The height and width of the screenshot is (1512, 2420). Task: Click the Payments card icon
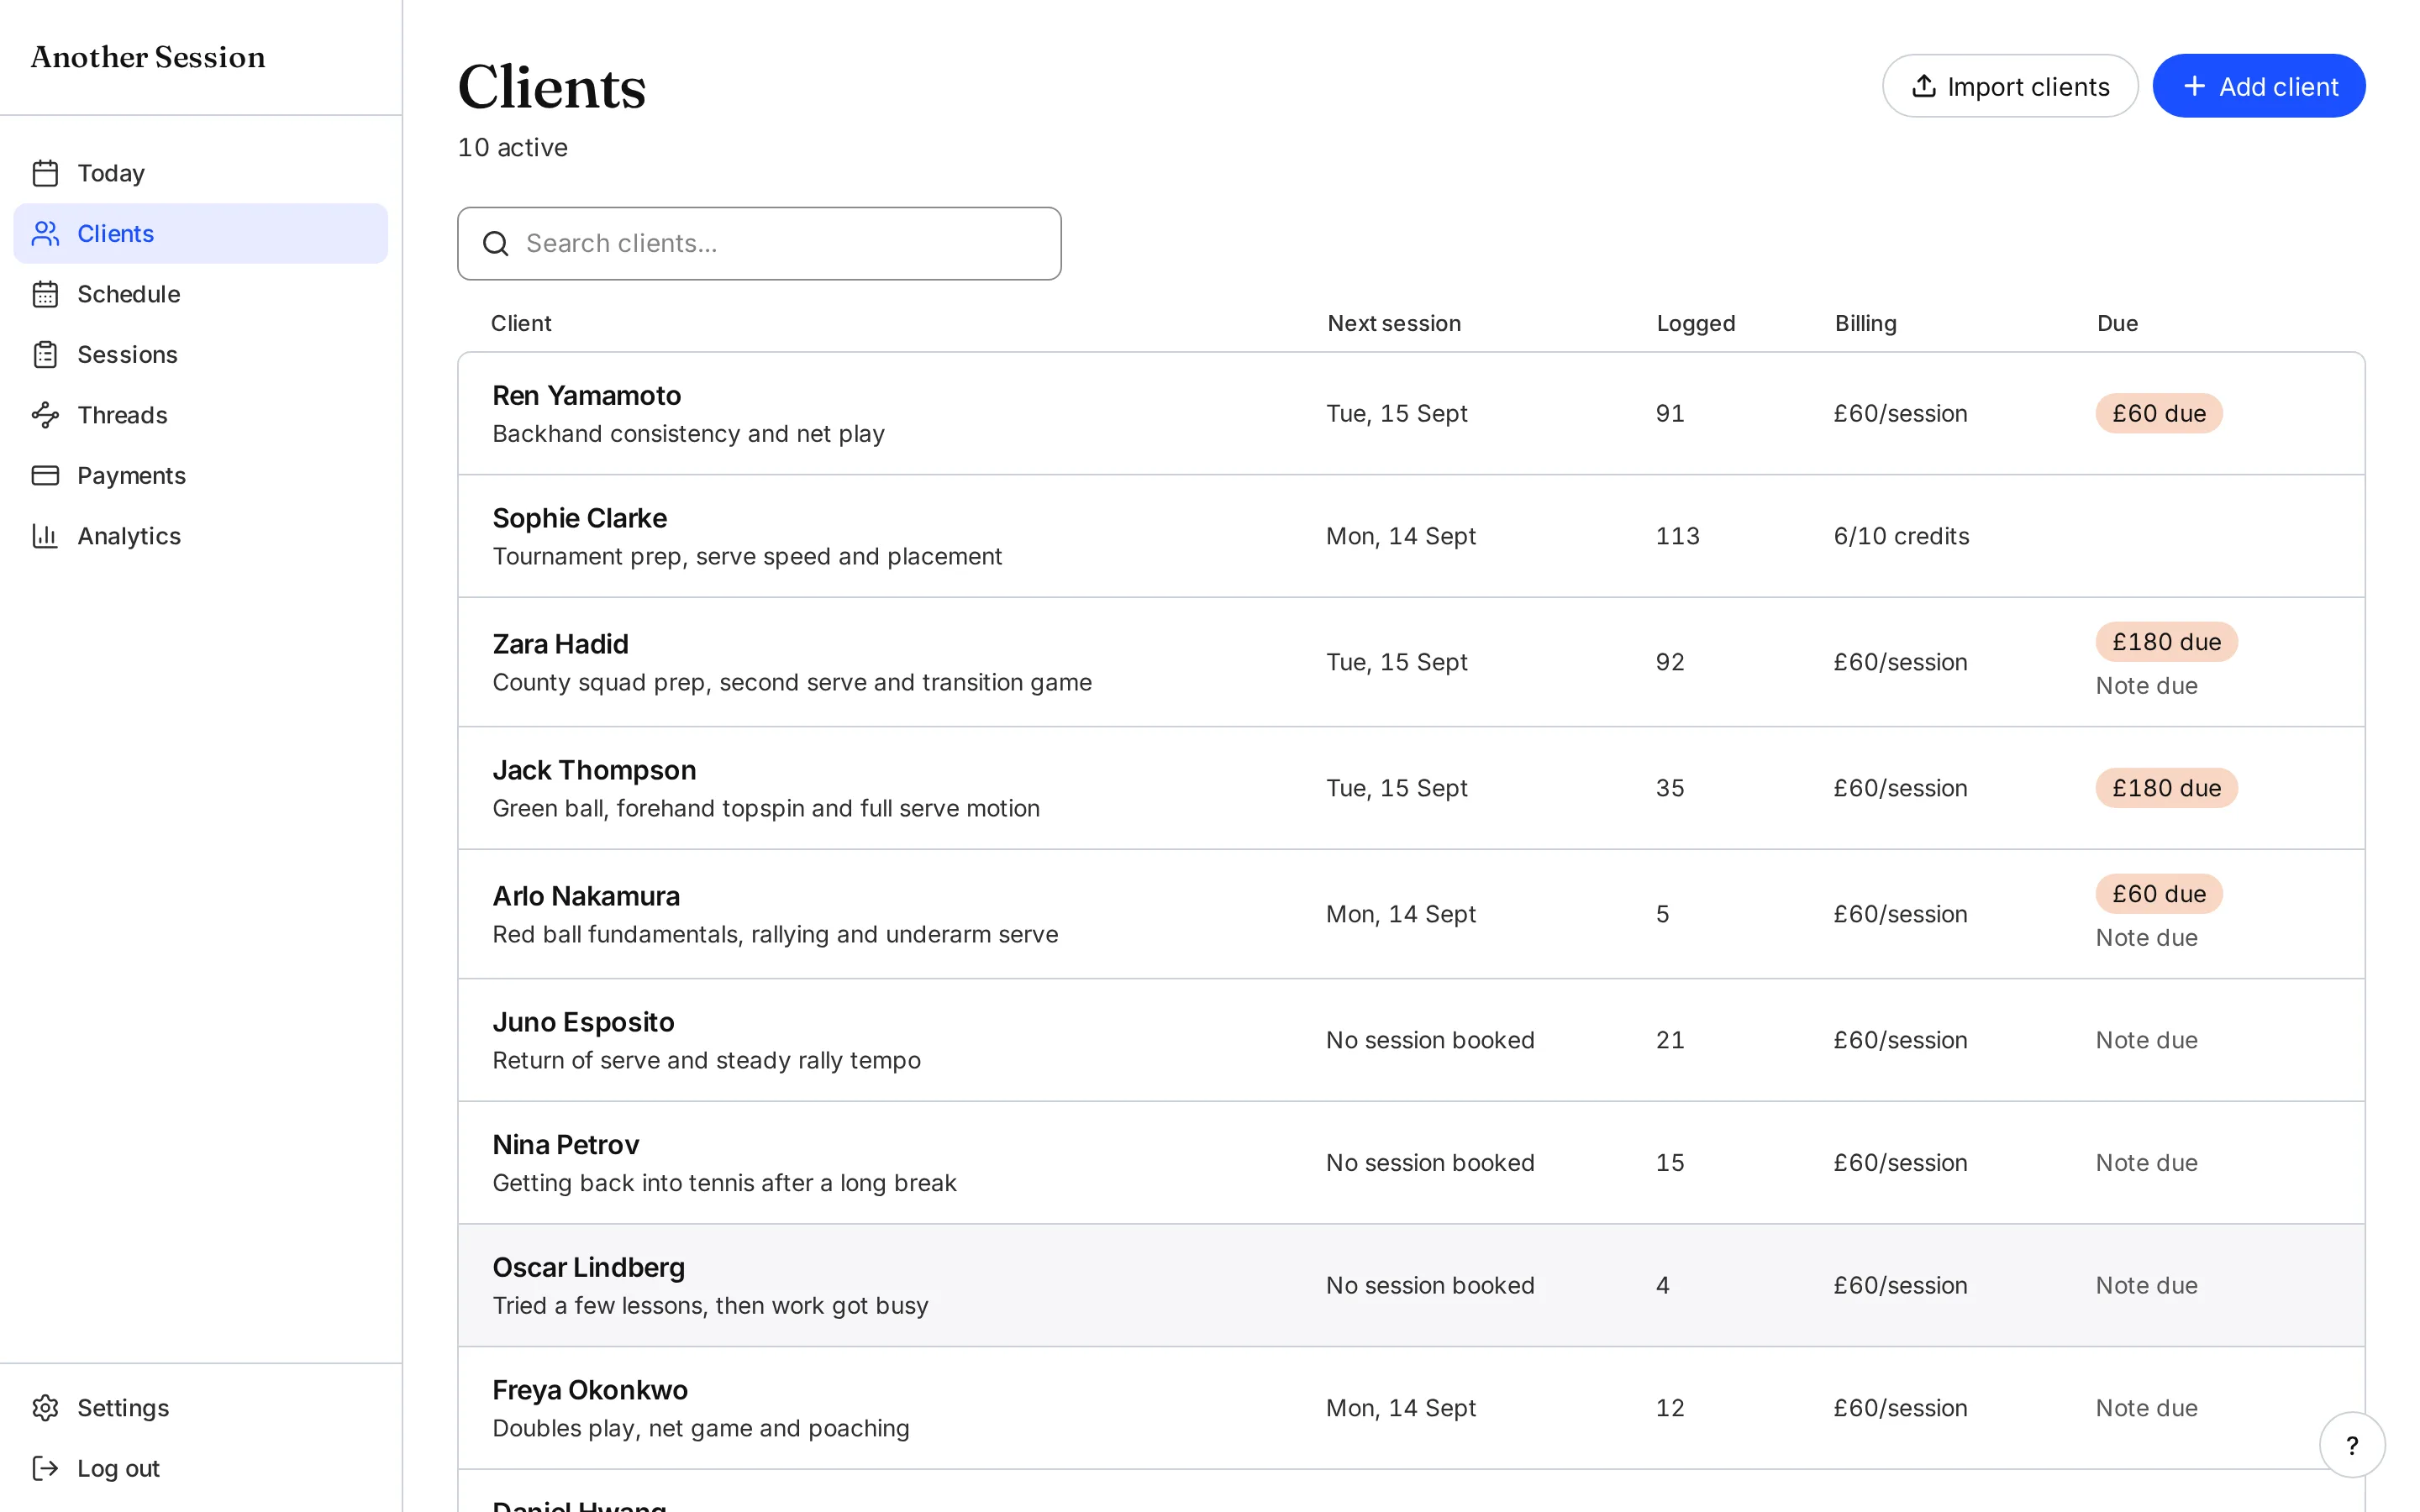[45, 476]
